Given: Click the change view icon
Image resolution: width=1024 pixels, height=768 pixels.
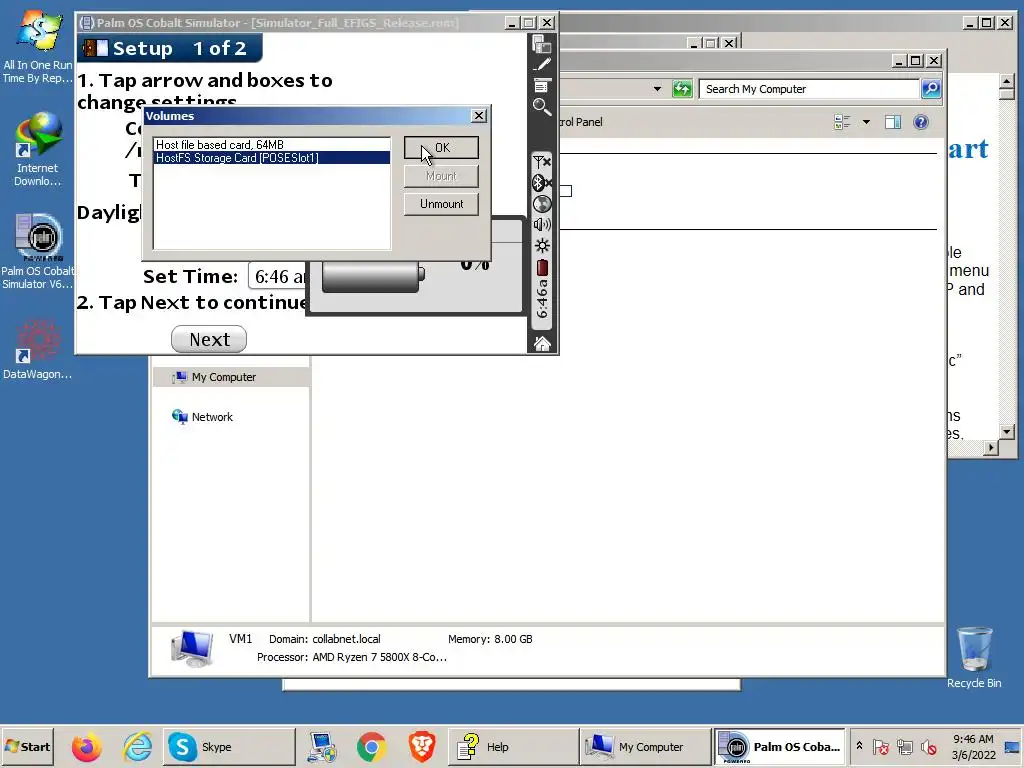Looking at the screenshot, I should point(842,122).
